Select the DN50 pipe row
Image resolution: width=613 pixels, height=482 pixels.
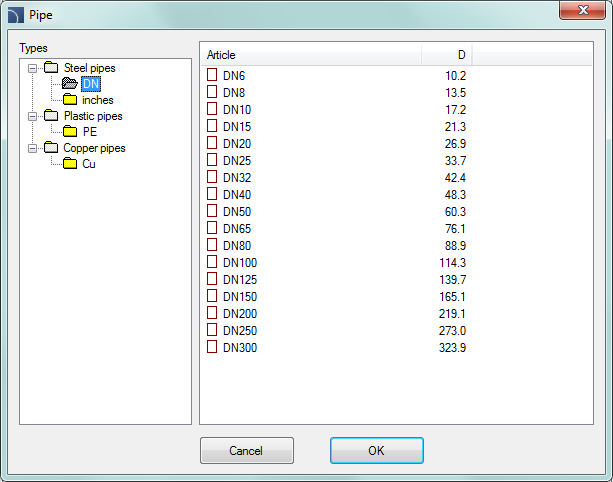tap(237, 211)
